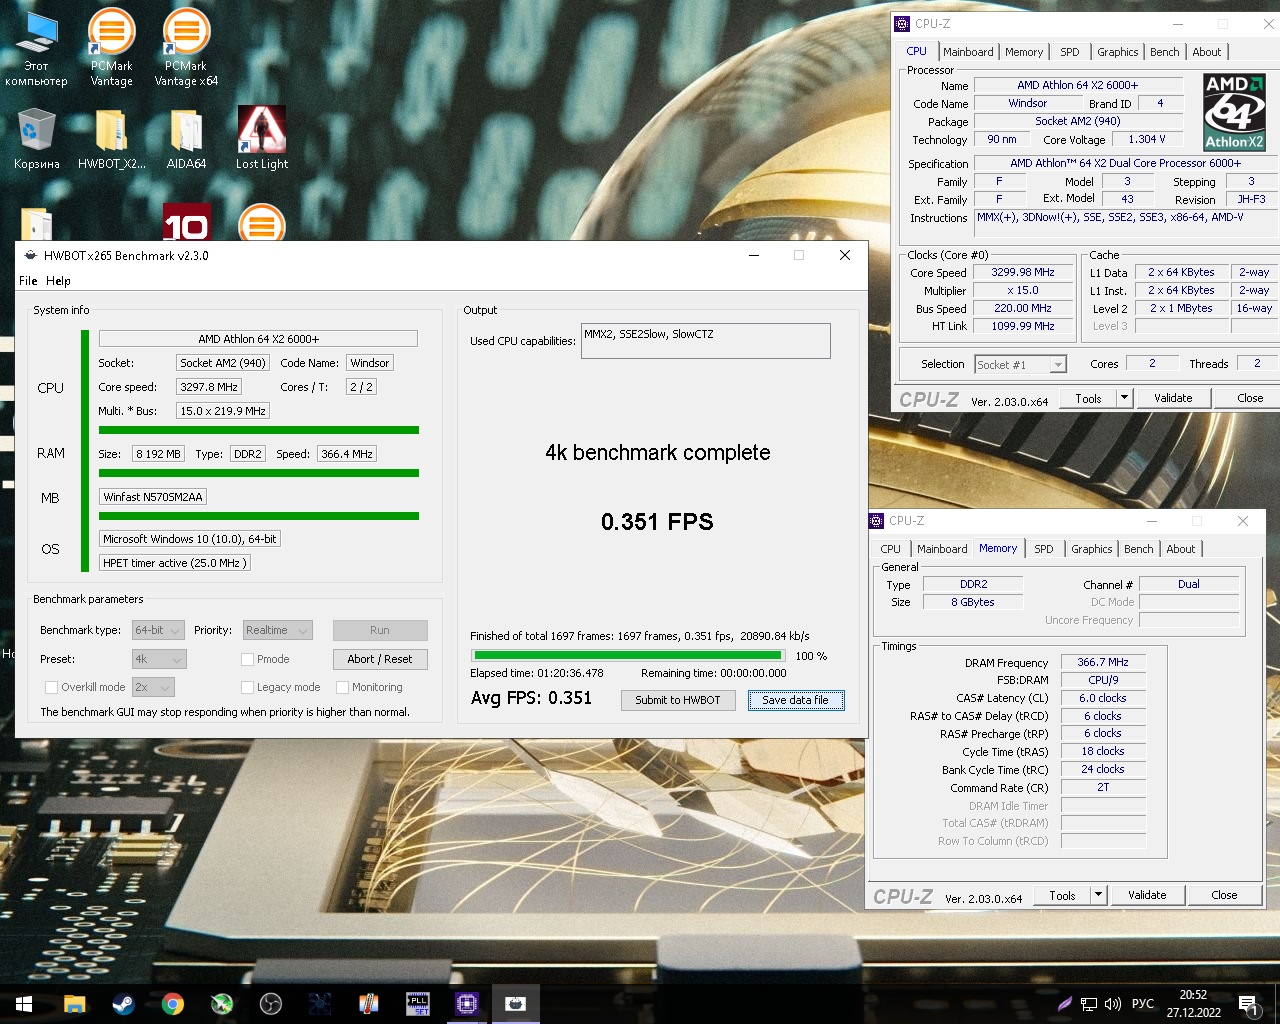Click the Used CPU capabilities text box
The height and width of the screenshot is (1024, 1280).
click(x=706, y=340)
